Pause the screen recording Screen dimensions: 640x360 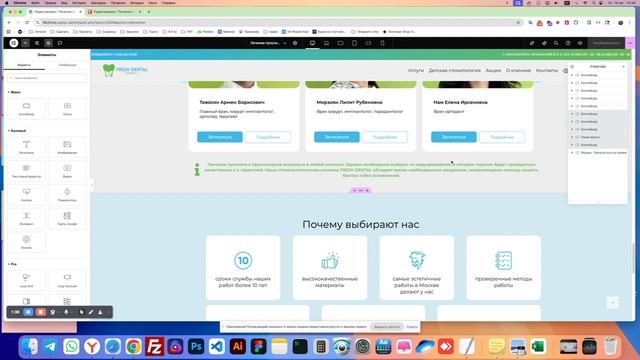point(28,312)
